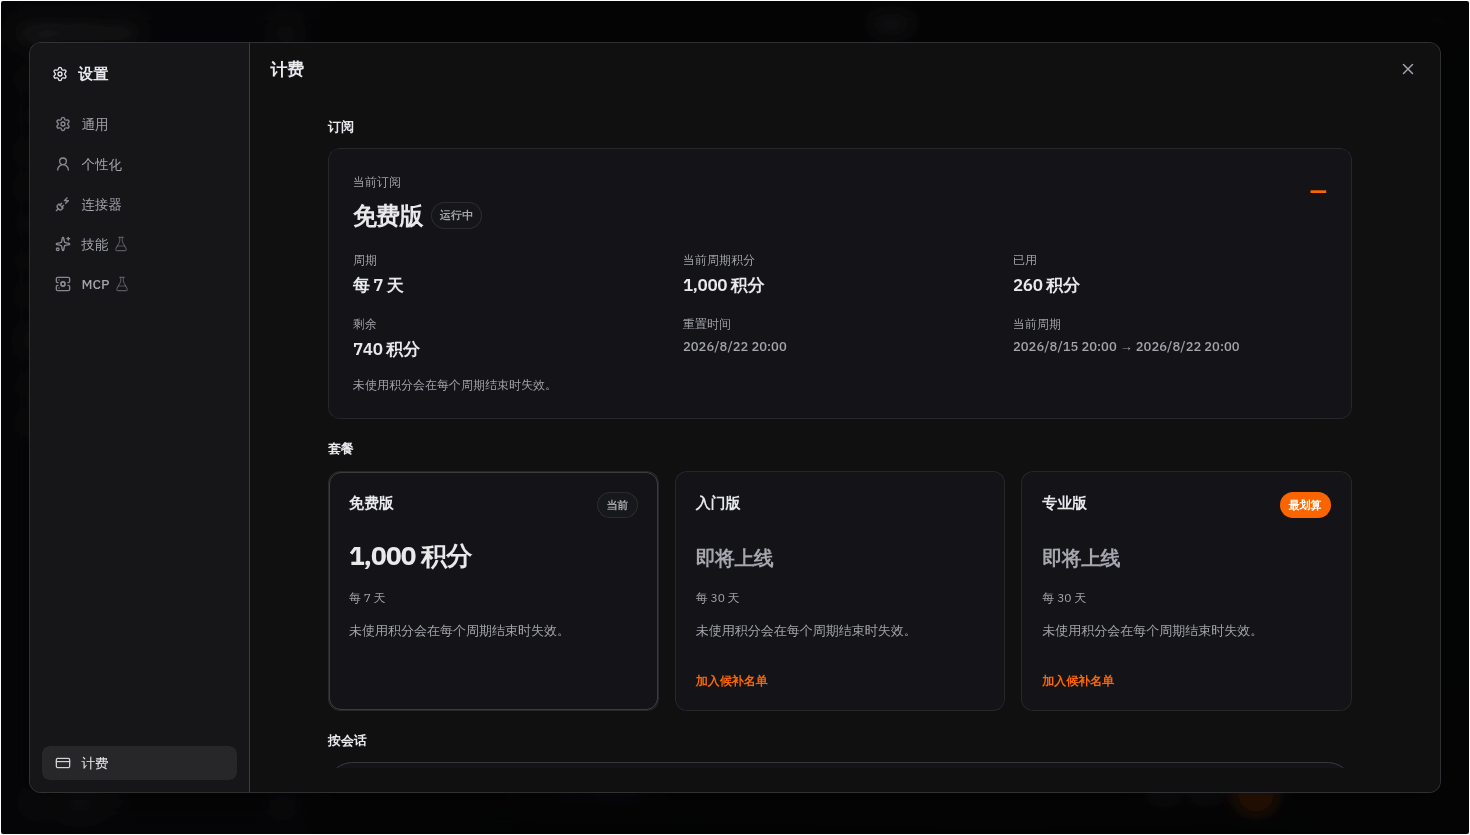Click the 设置 gear icon in header

(60, 74)
